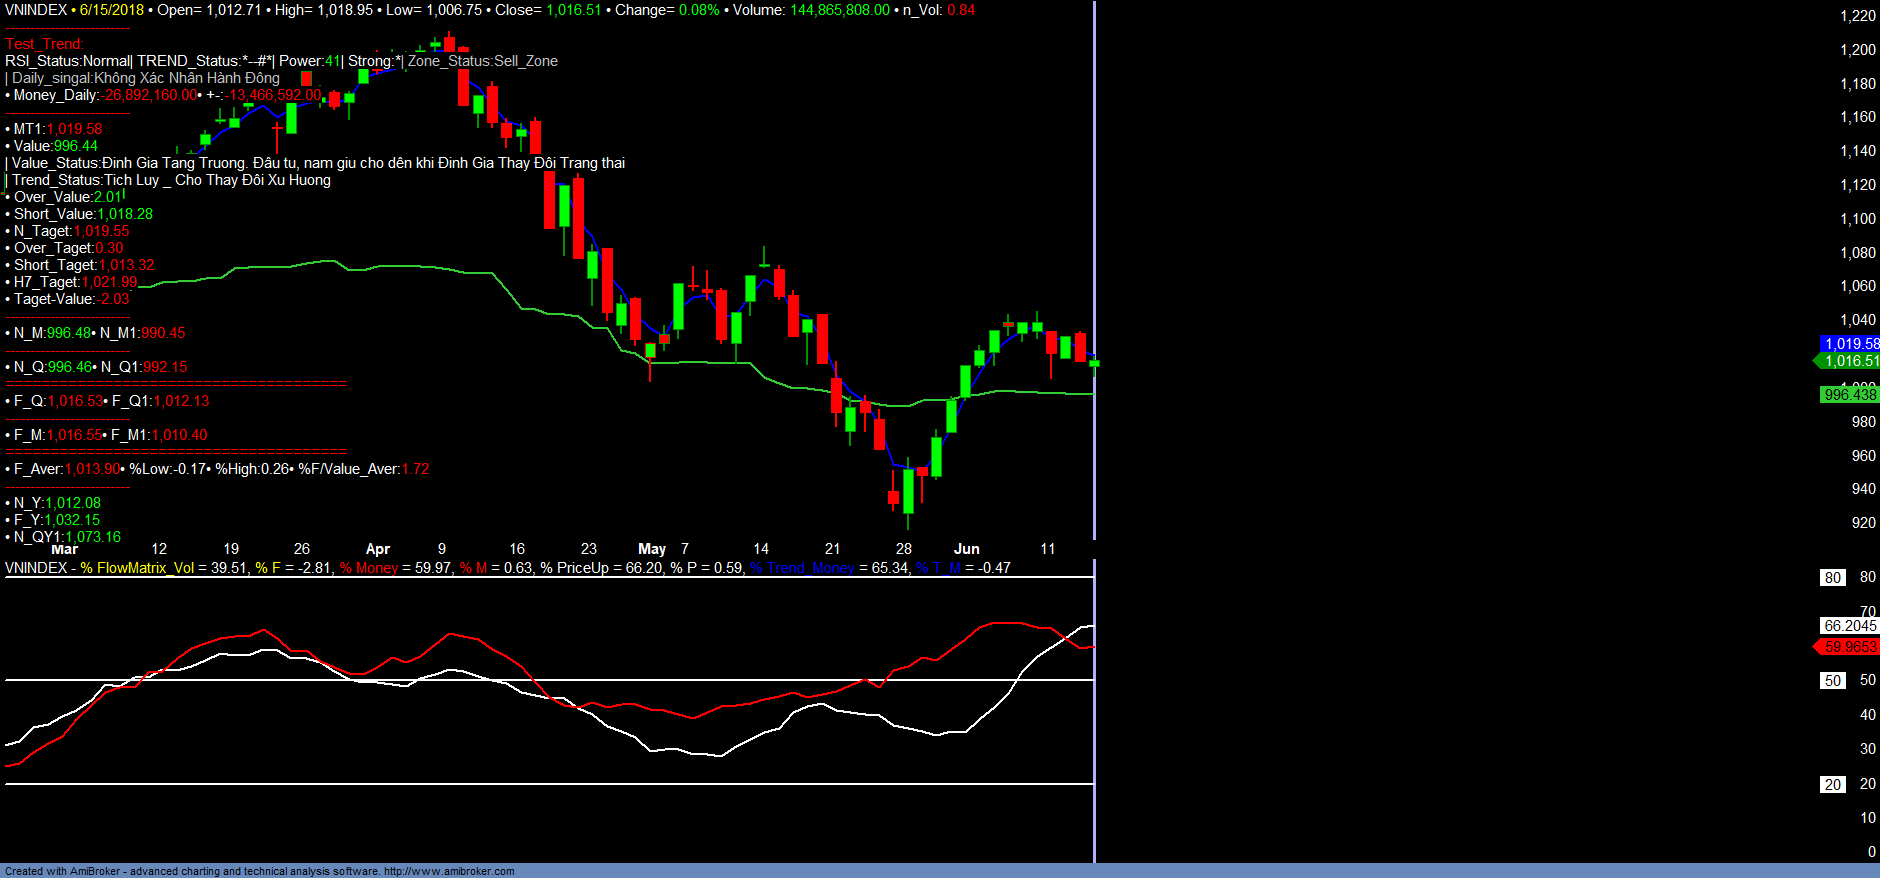The width and height of the screenshot is (1880, 878).
Task: Open the www.amibroker.com link in footer
Action: click(449, 871)
